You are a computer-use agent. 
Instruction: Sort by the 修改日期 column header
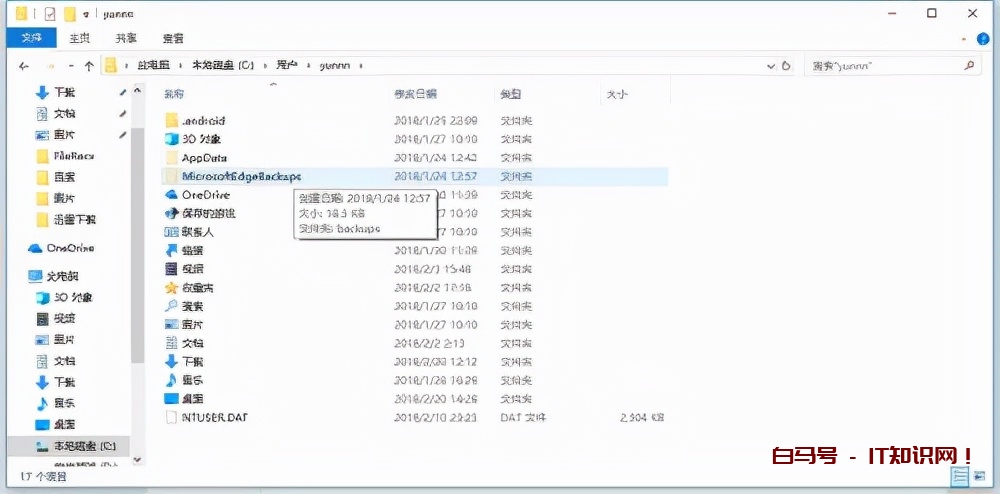[x=415, y=94]
